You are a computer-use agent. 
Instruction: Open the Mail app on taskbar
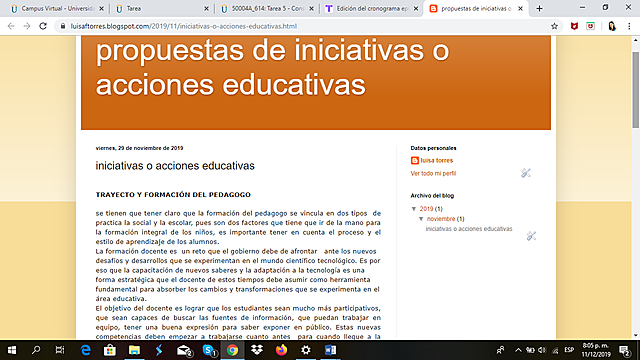184,350
